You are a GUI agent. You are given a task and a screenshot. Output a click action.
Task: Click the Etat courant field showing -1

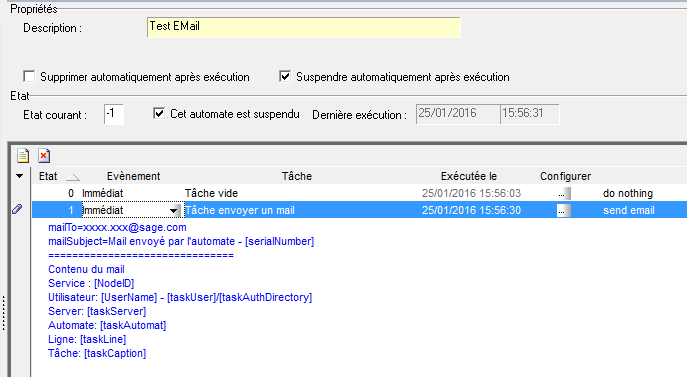[113, 114]
